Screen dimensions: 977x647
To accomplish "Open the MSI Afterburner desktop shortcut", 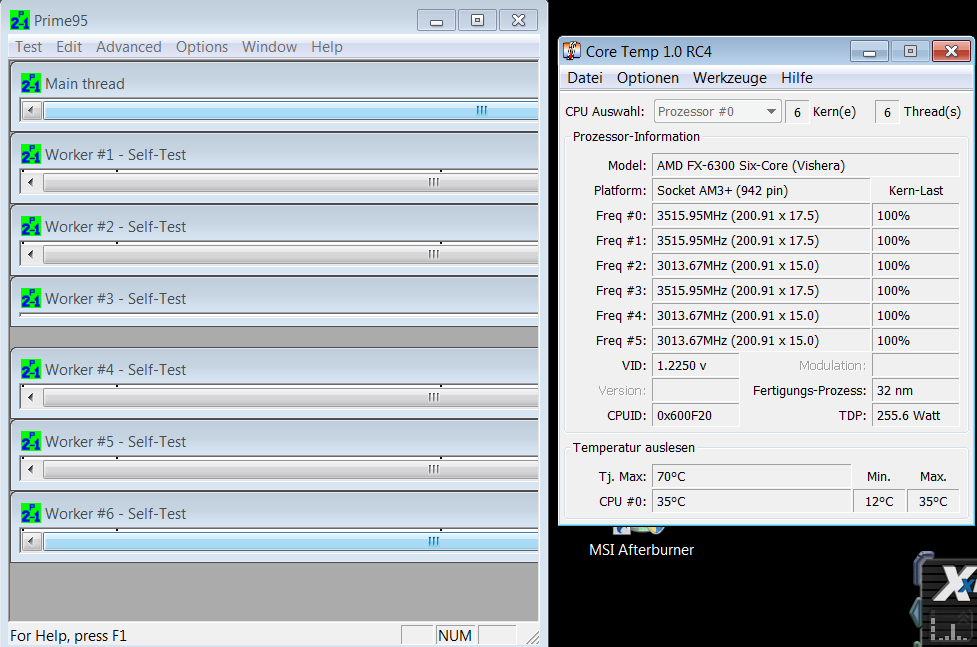I will point(641,542).
